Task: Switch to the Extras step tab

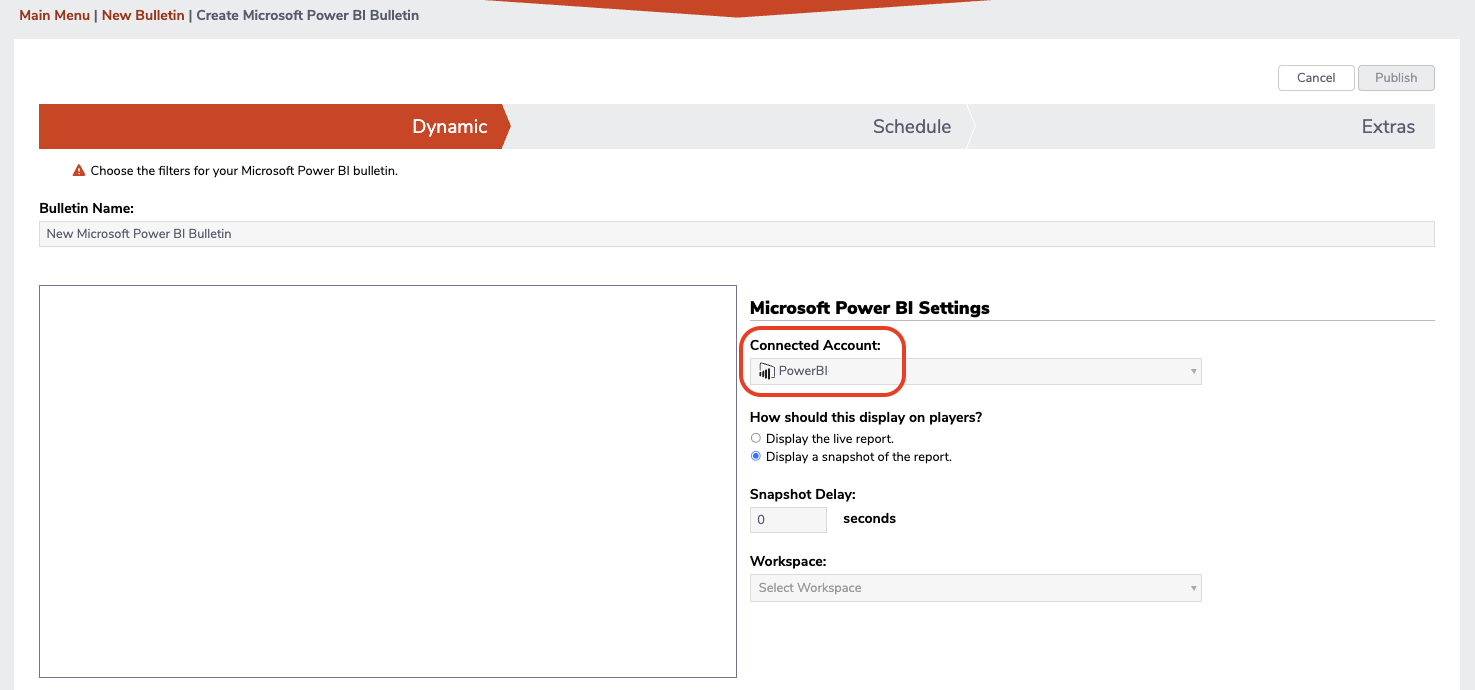Action: coord(1203,127)
